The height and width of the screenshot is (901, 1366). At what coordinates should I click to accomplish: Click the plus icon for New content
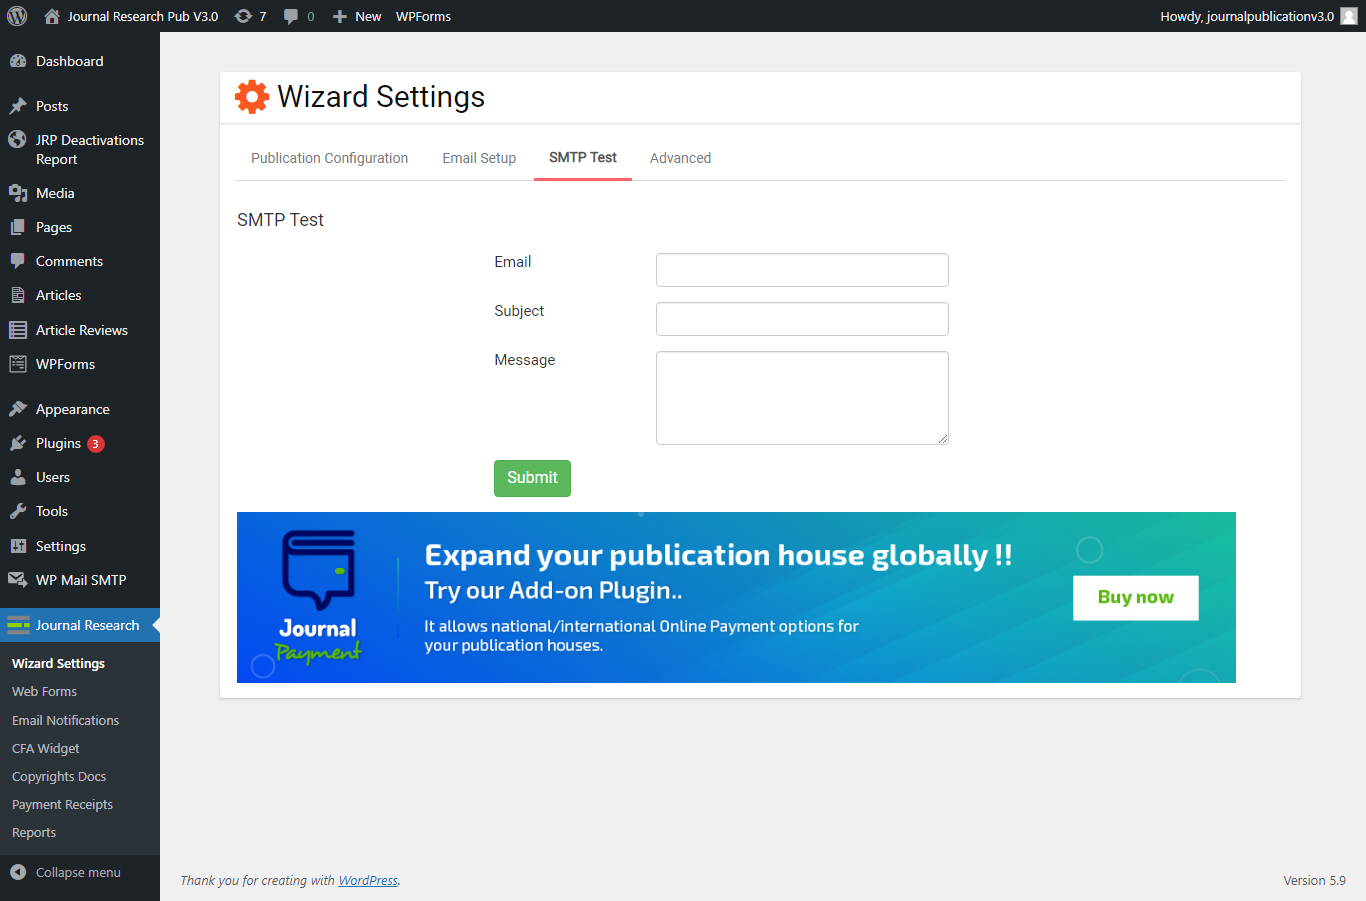[x=340, y=16]
